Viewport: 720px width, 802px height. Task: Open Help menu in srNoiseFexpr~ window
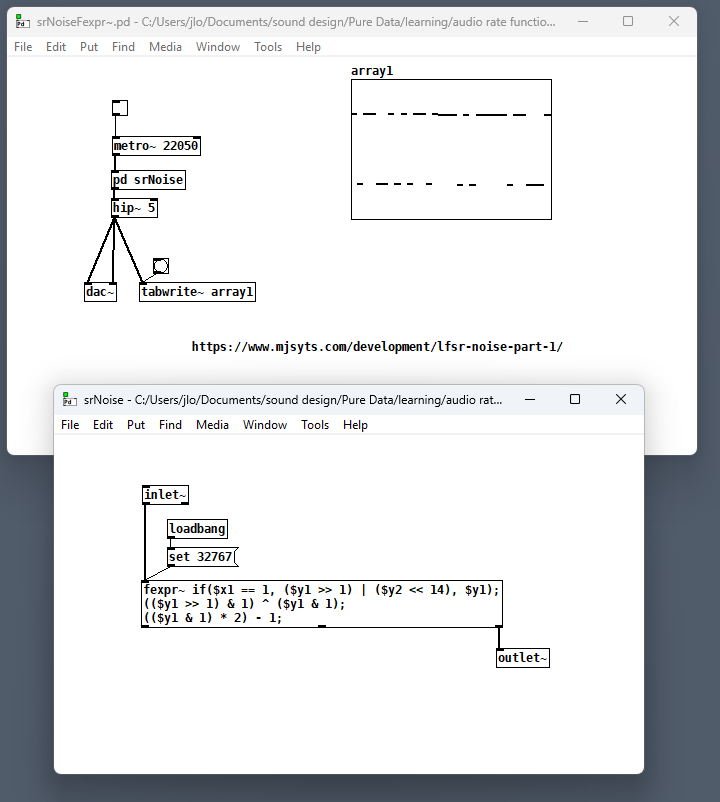(308, 47)
